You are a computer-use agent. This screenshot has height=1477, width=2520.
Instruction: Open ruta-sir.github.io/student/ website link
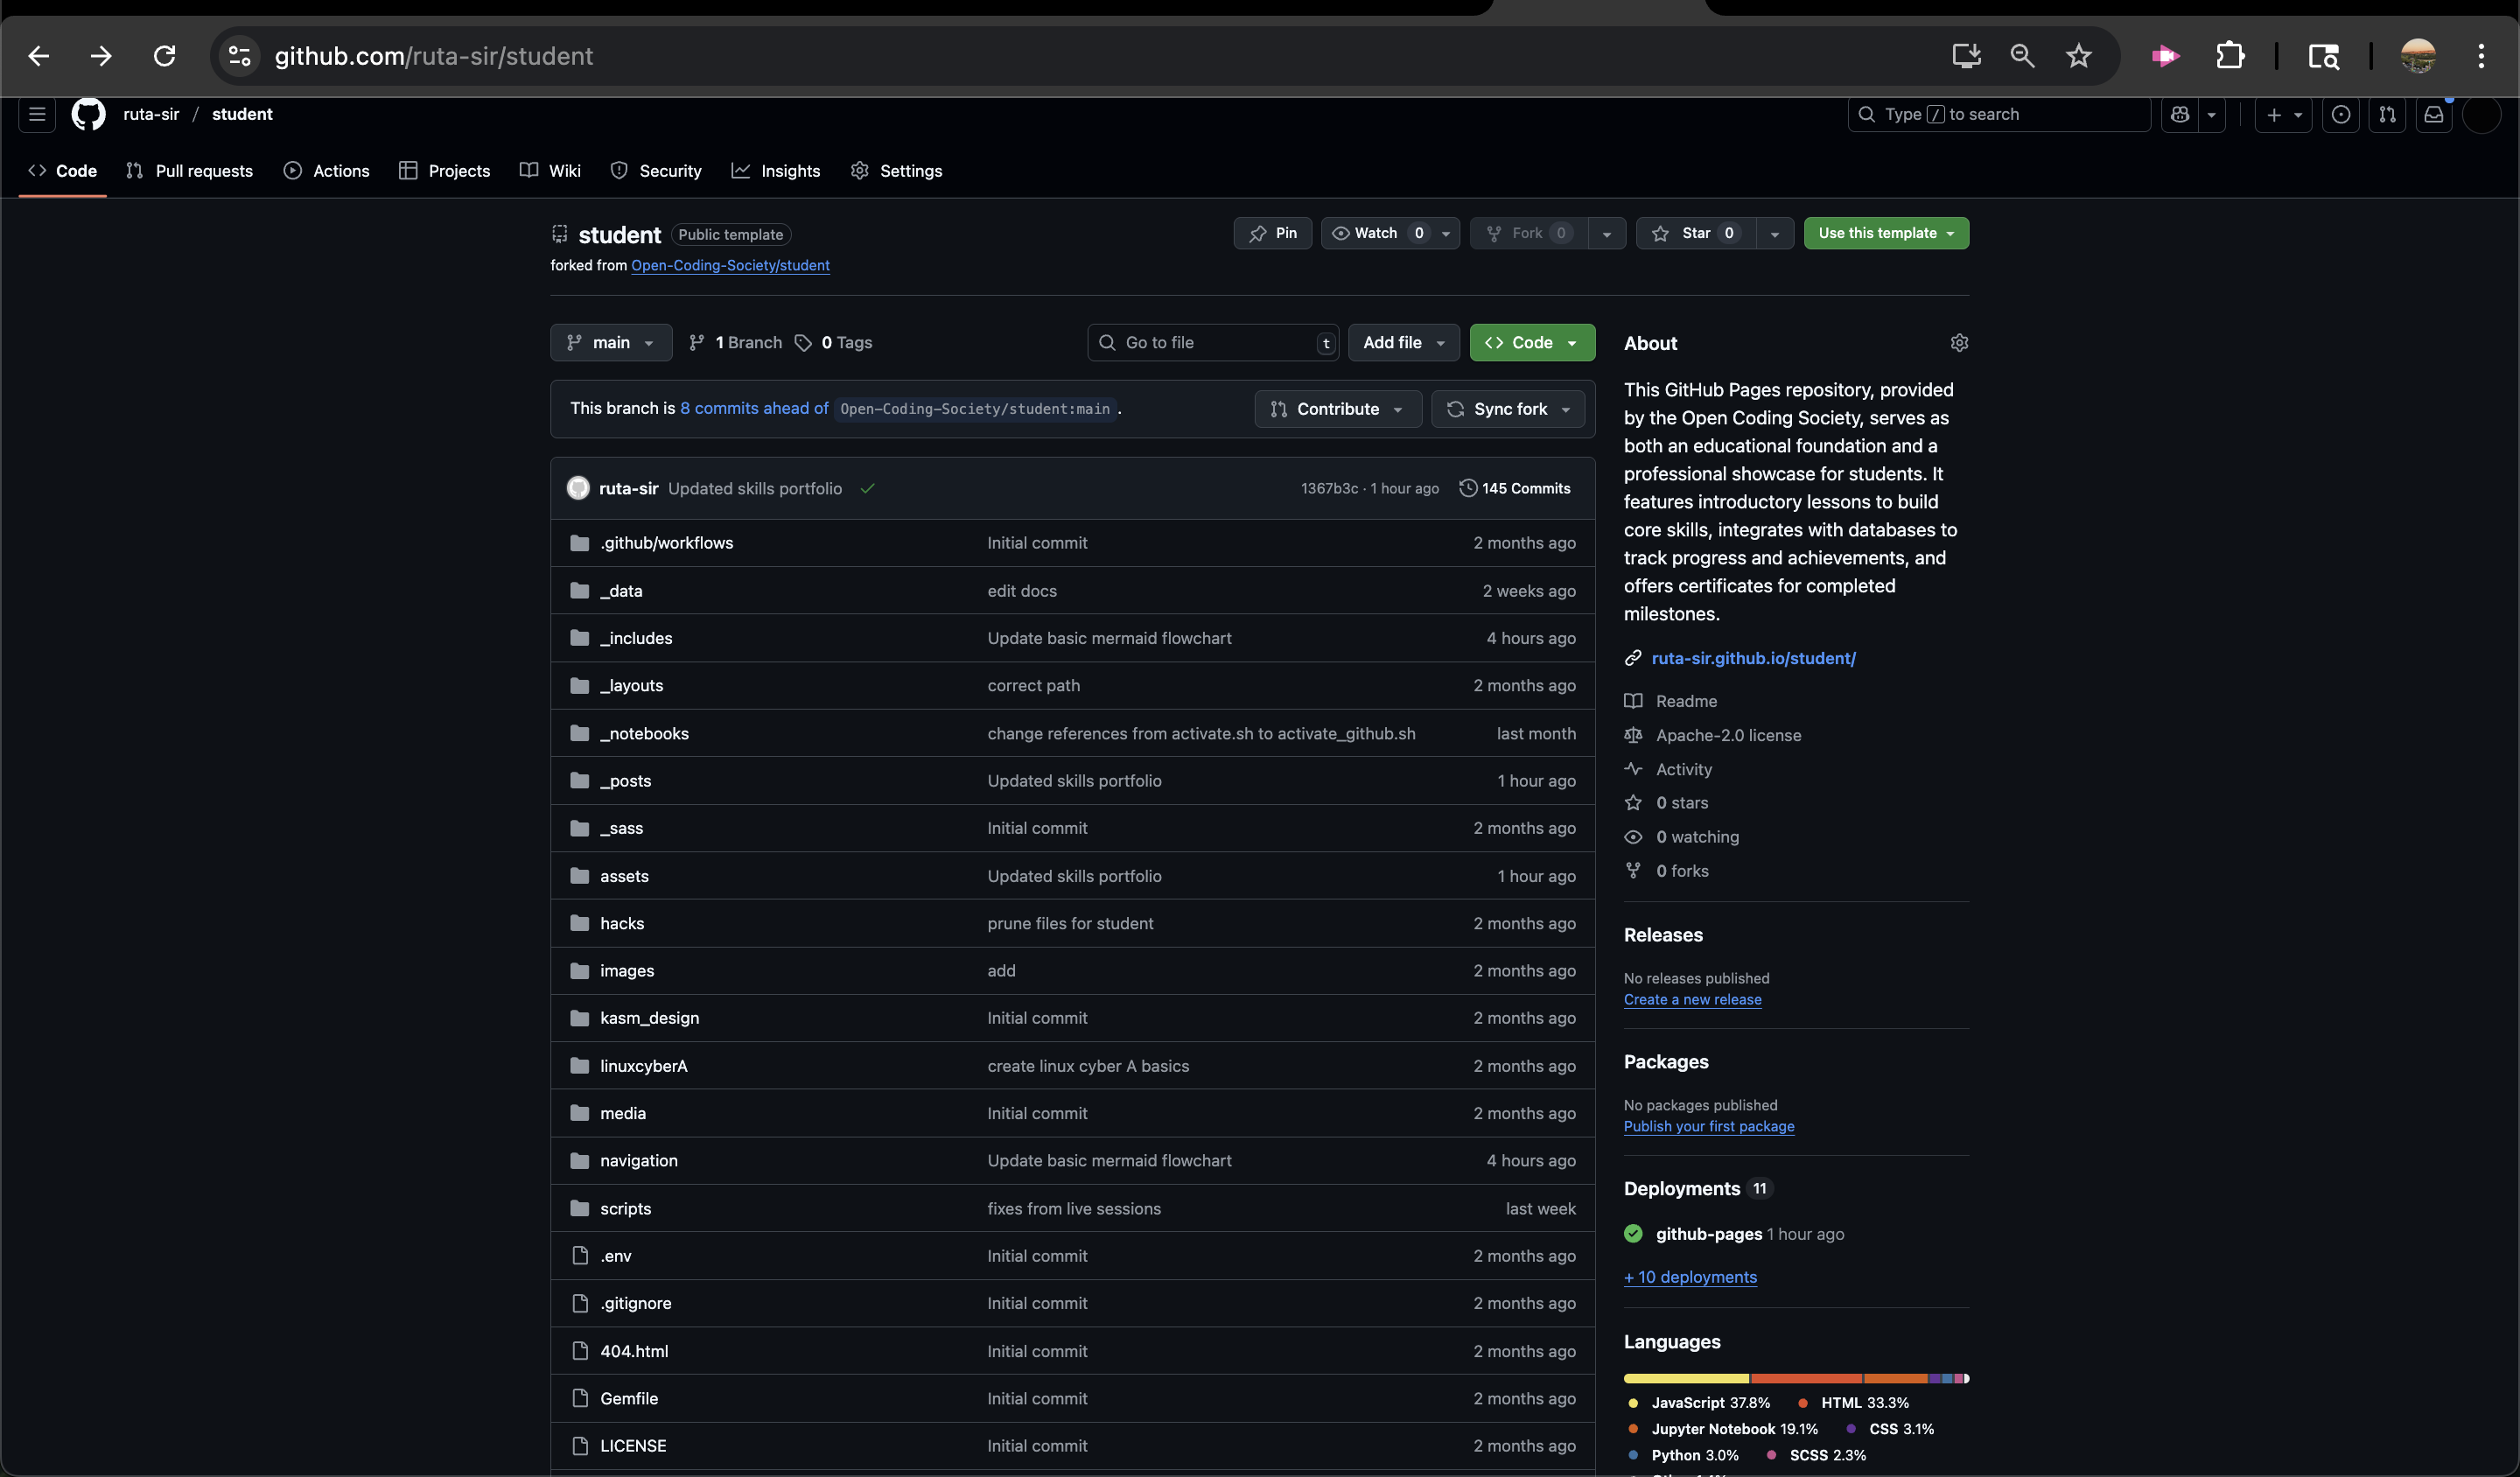tap(1753, 658)
